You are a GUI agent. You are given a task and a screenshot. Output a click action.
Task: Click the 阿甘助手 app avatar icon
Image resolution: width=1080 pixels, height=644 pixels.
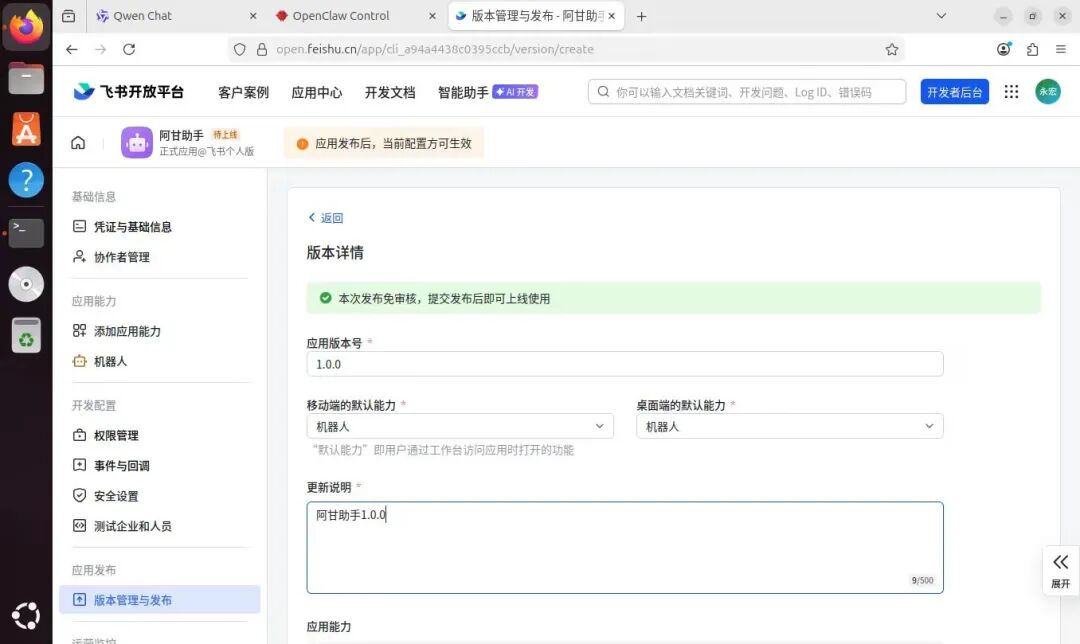point(137,142)
